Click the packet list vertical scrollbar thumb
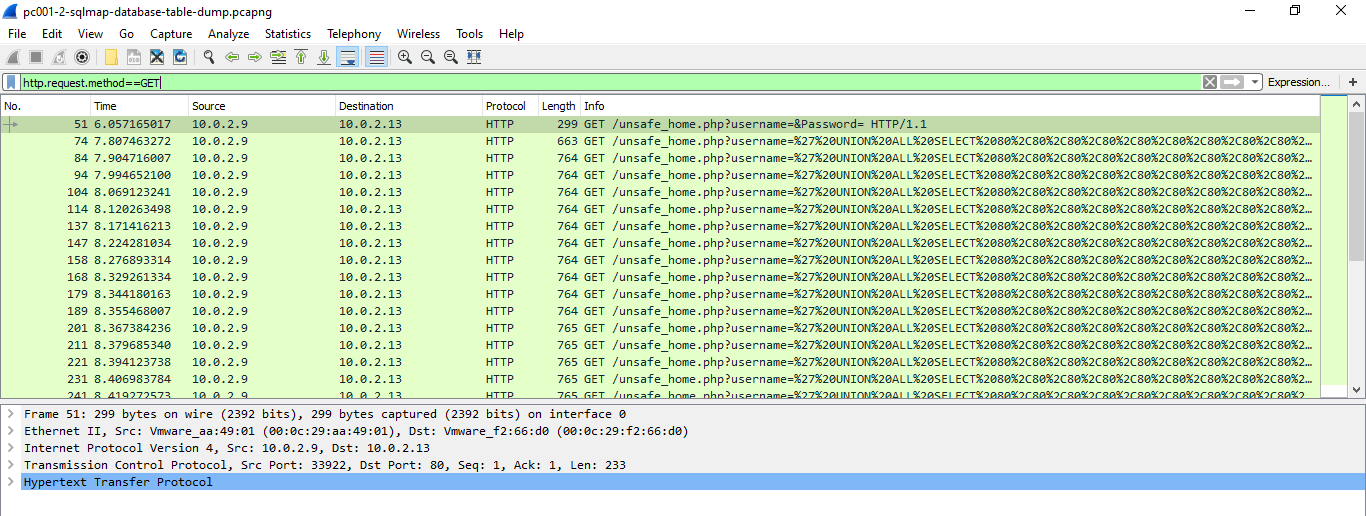1366x516 pixels. coord(1357,187)
